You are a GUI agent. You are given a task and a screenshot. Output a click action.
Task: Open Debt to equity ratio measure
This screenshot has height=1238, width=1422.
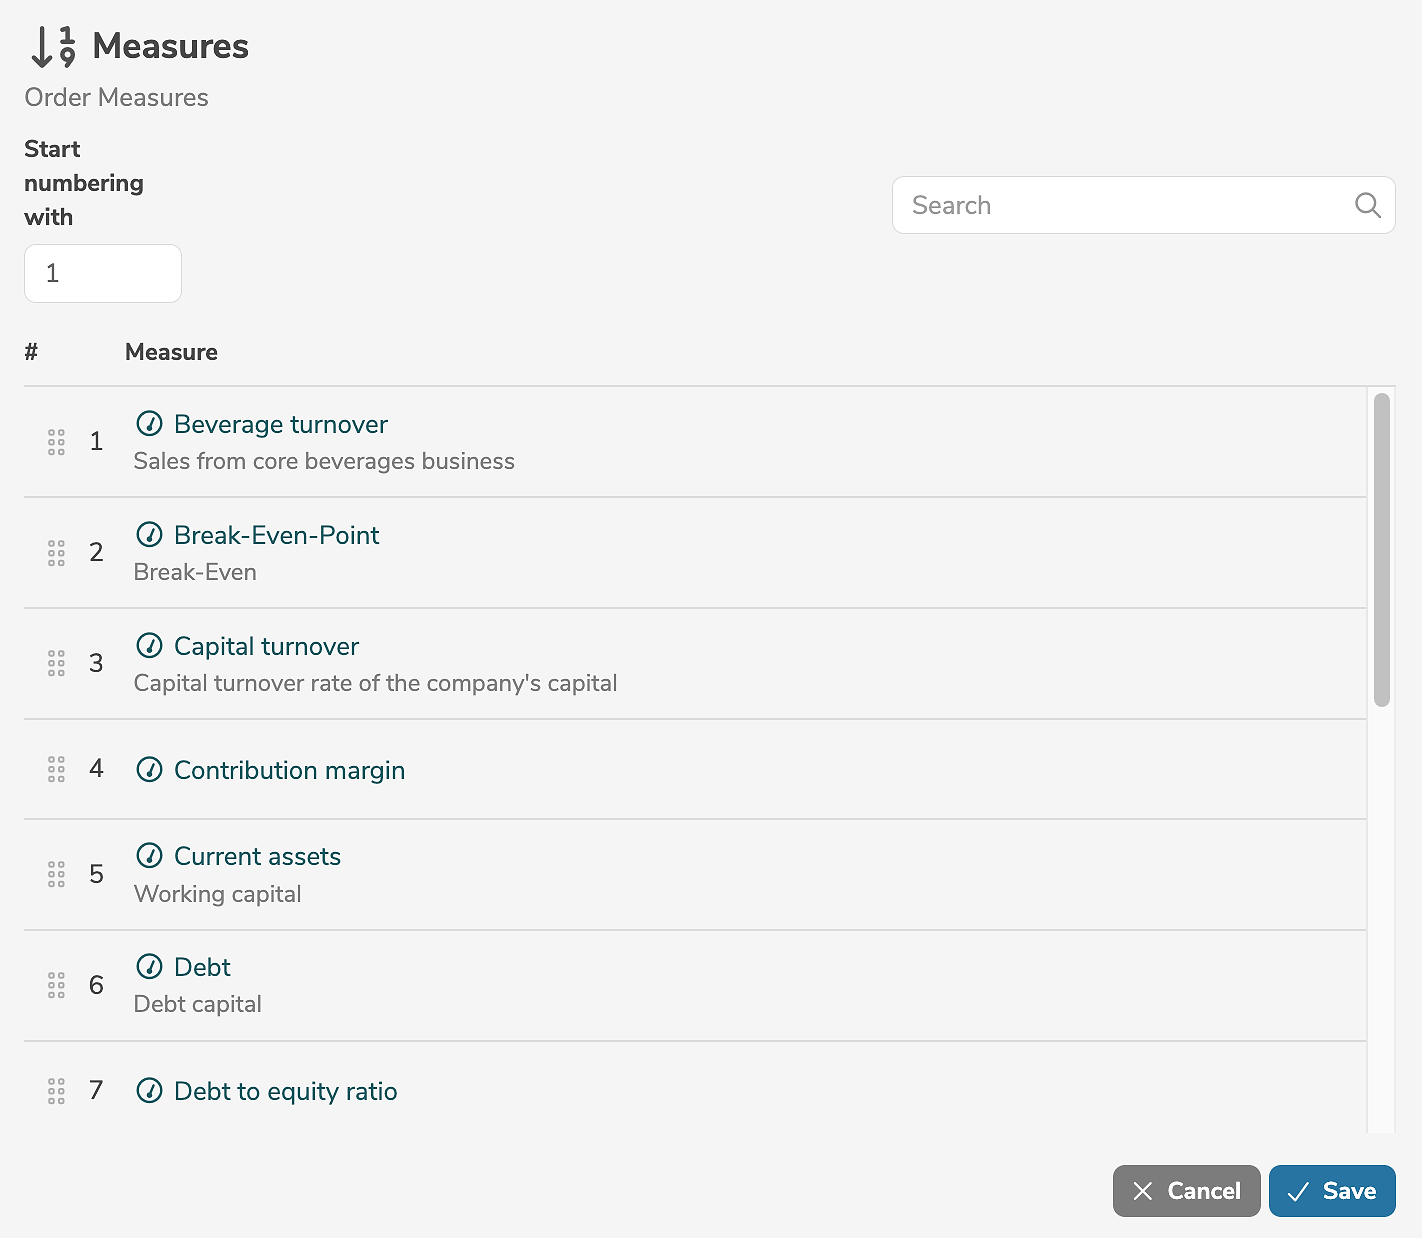pos(285,1091)
